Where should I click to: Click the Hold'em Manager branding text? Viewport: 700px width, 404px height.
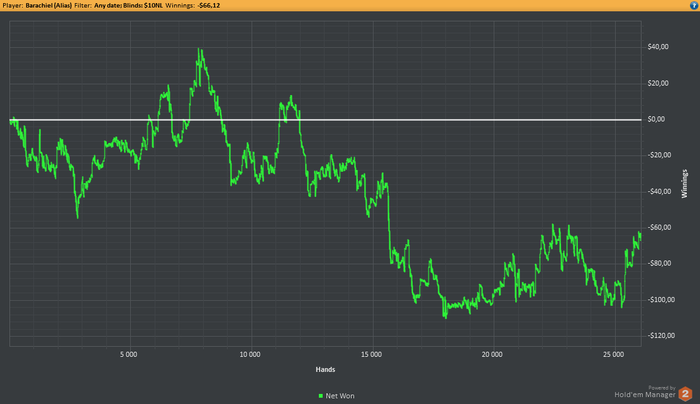(x=645, y=395)
